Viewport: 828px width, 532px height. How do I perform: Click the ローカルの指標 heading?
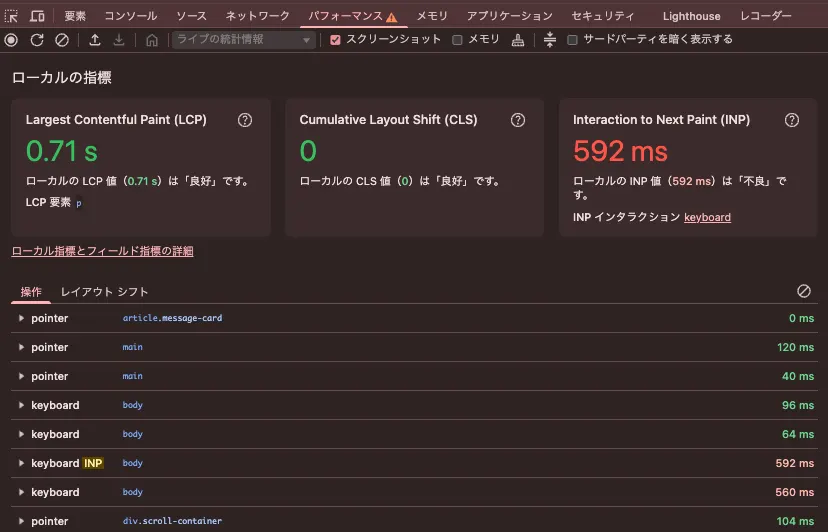[x=62, y=78]
